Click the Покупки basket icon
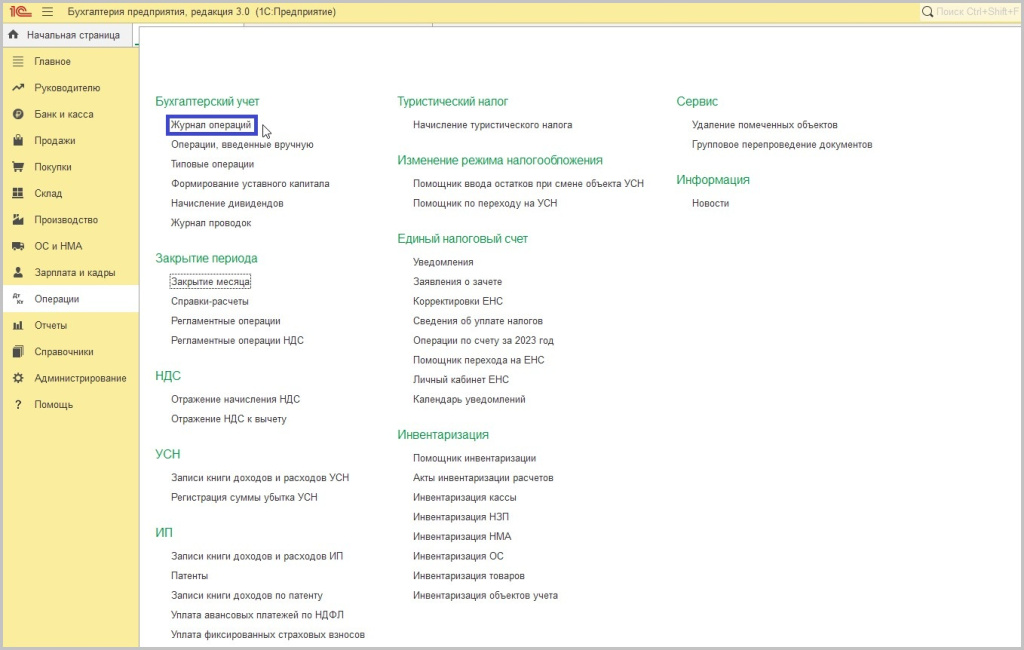This screenshot has height=650, width=1024. click(x=17, y=167)
